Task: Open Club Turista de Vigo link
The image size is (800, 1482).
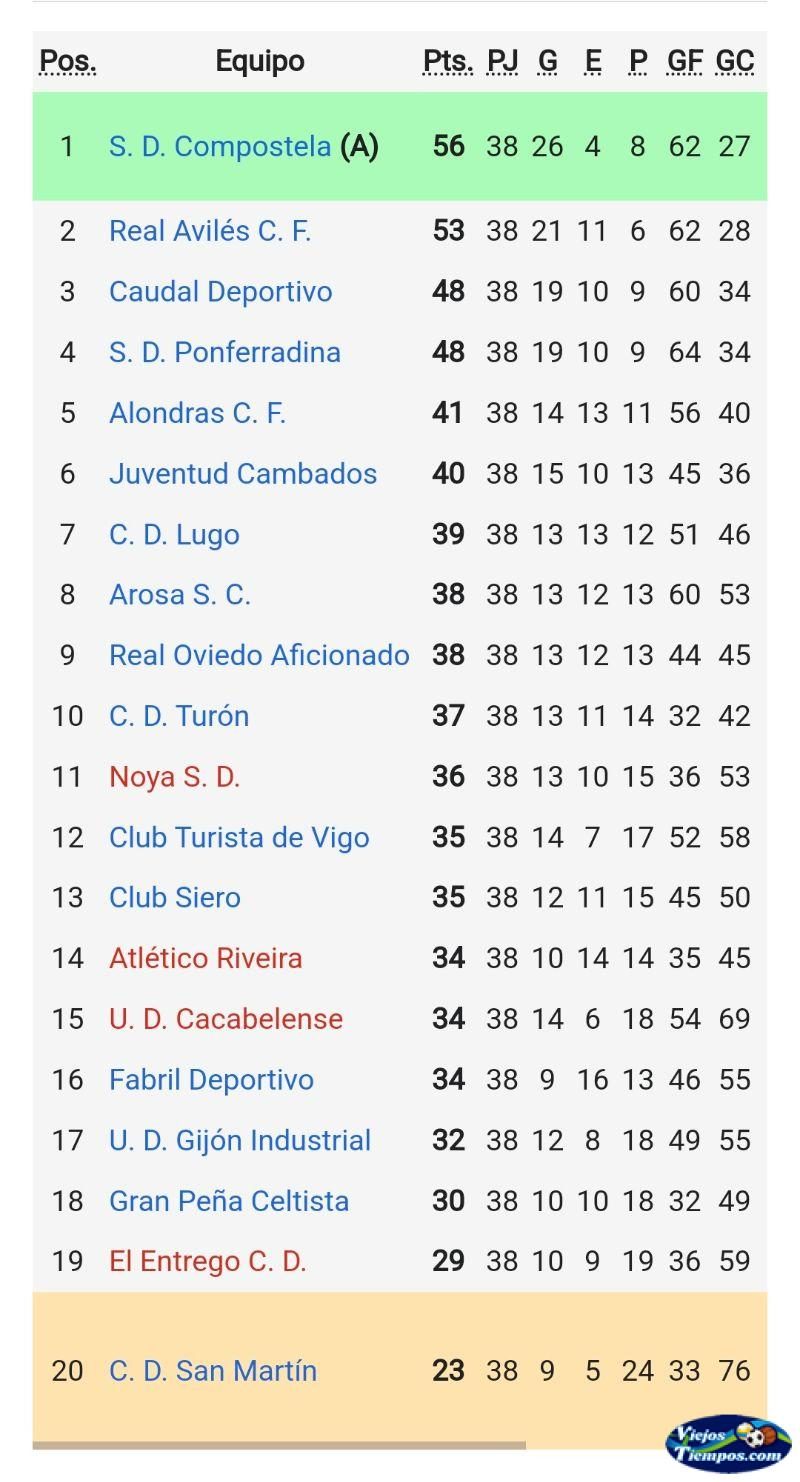Action: tap(239, 837)
